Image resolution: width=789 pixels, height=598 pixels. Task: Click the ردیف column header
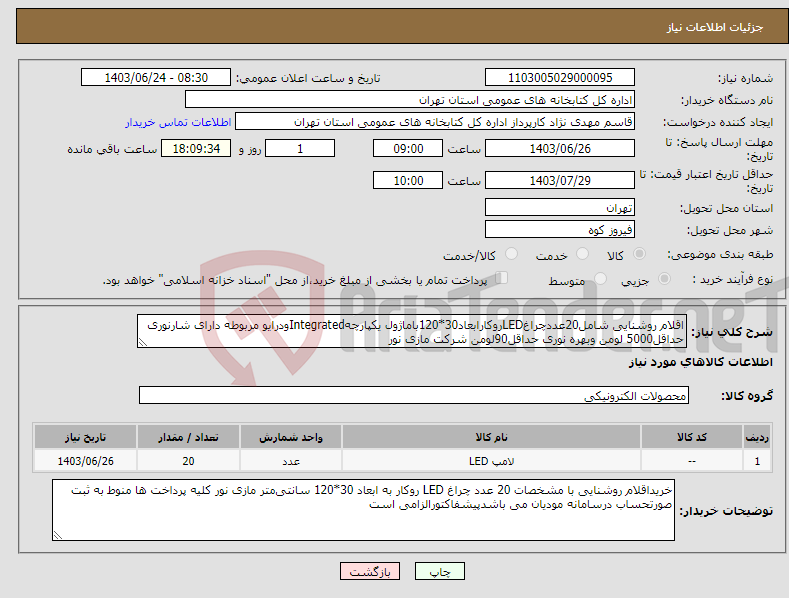(x=757, y=437)
